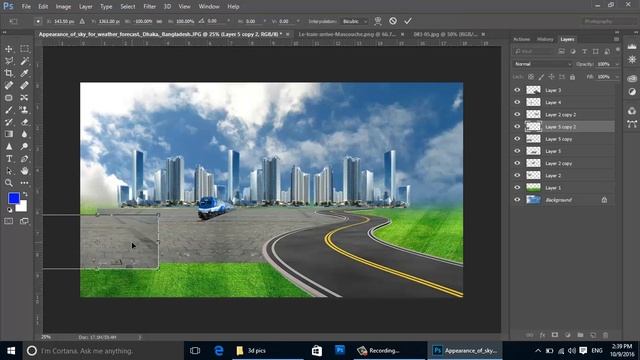Select Layer 2 copy thumbnail
This screenshot has height=360, width=640.
[x=533, y=163]
